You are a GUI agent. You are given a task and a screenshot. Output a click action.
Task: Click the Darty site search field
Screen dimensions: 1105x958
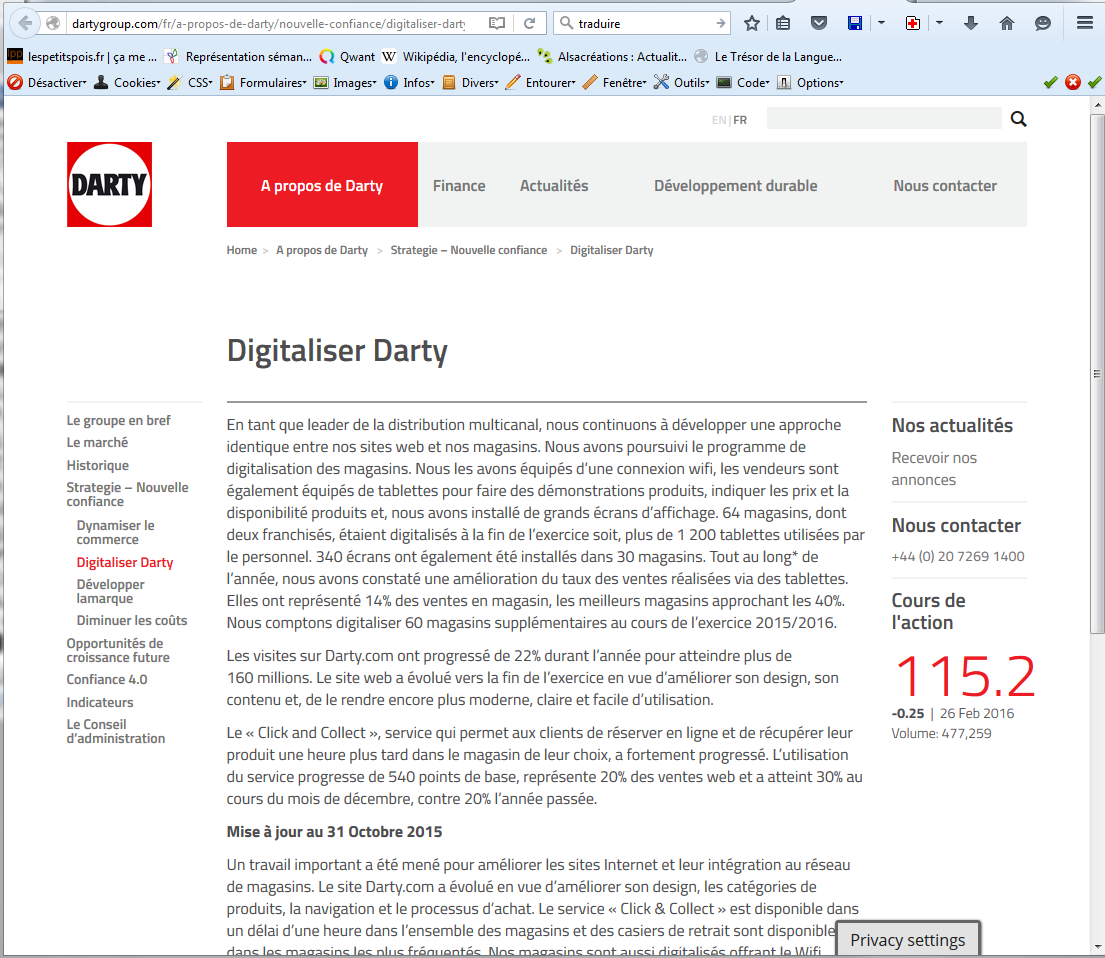(883, 119)
